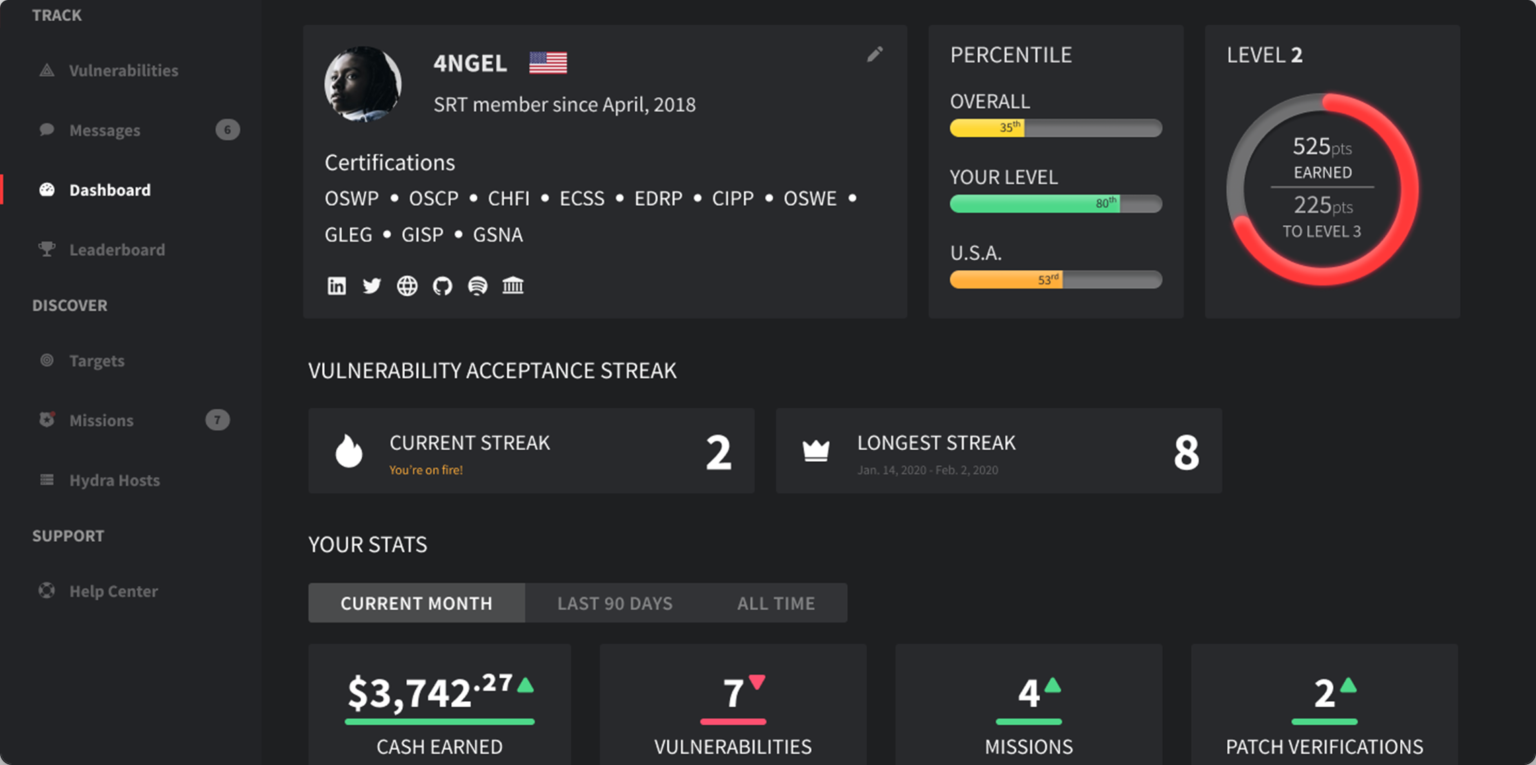Edit profile using the pencil icon
1536x765 pixels.
pyautogui.click(x=875, y=54)
